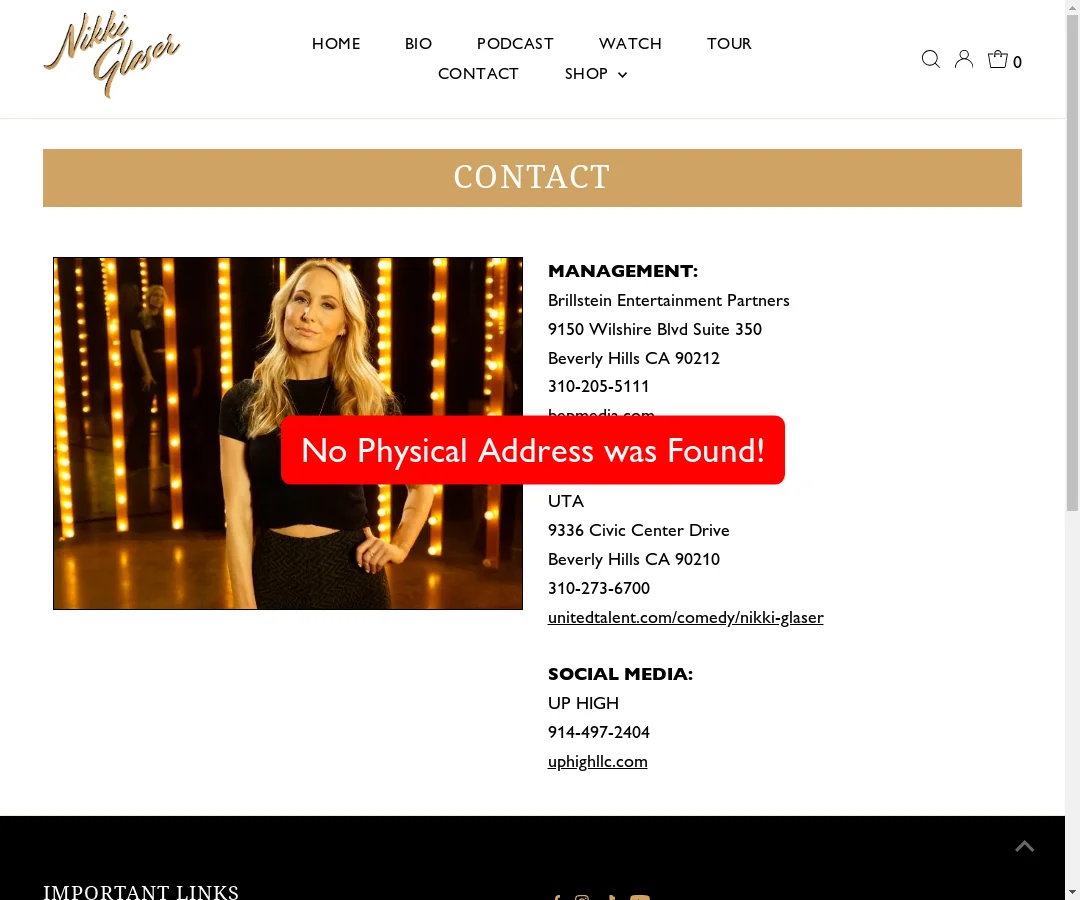
Task: Select the WATCH menu item
Action: pyautogui.click(x=630, y=43)
